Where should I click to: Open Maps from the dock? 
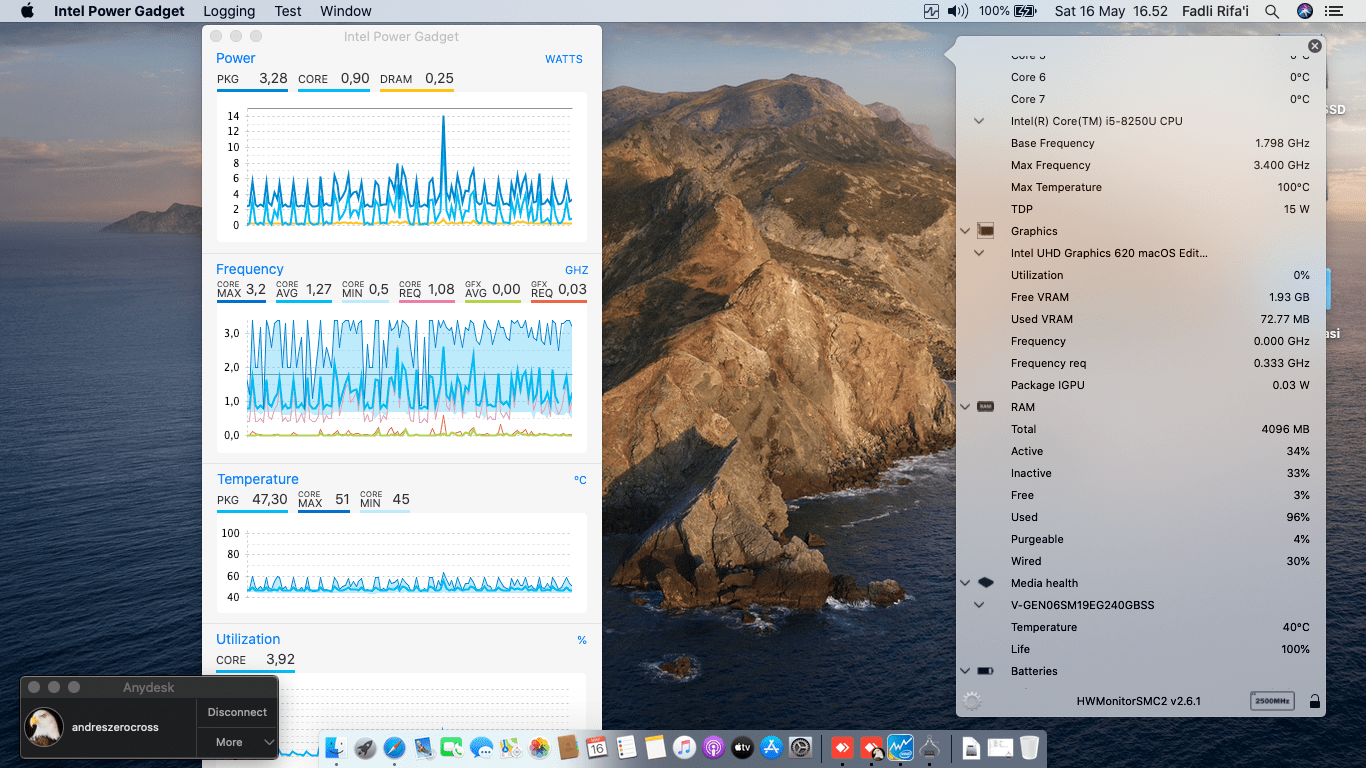(x=510, y=747)
